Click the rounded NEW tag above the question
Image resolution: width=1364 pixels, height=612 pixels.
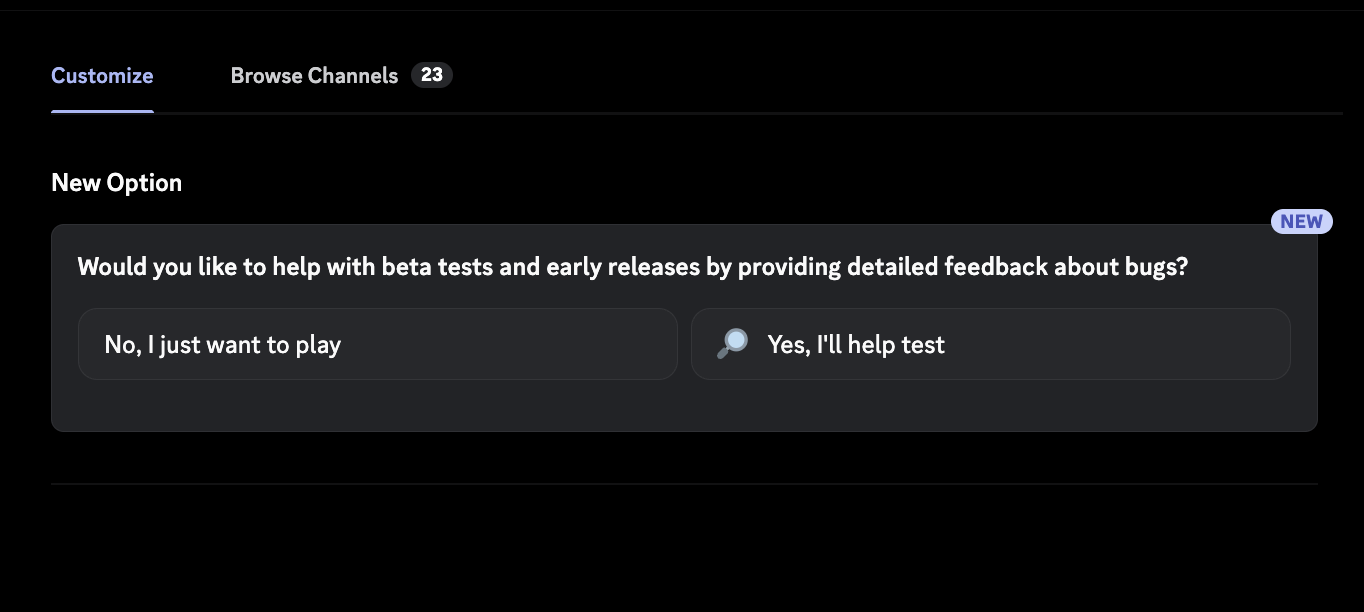(x=1301, y=221)
